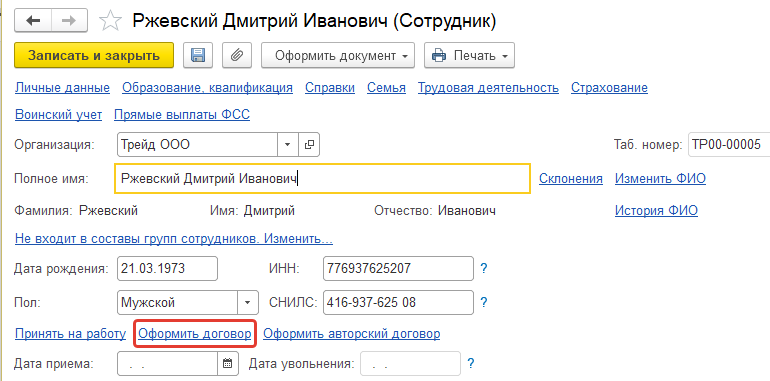
Task: Open the Пол dropdown list arrow
Action: (248, 302)
